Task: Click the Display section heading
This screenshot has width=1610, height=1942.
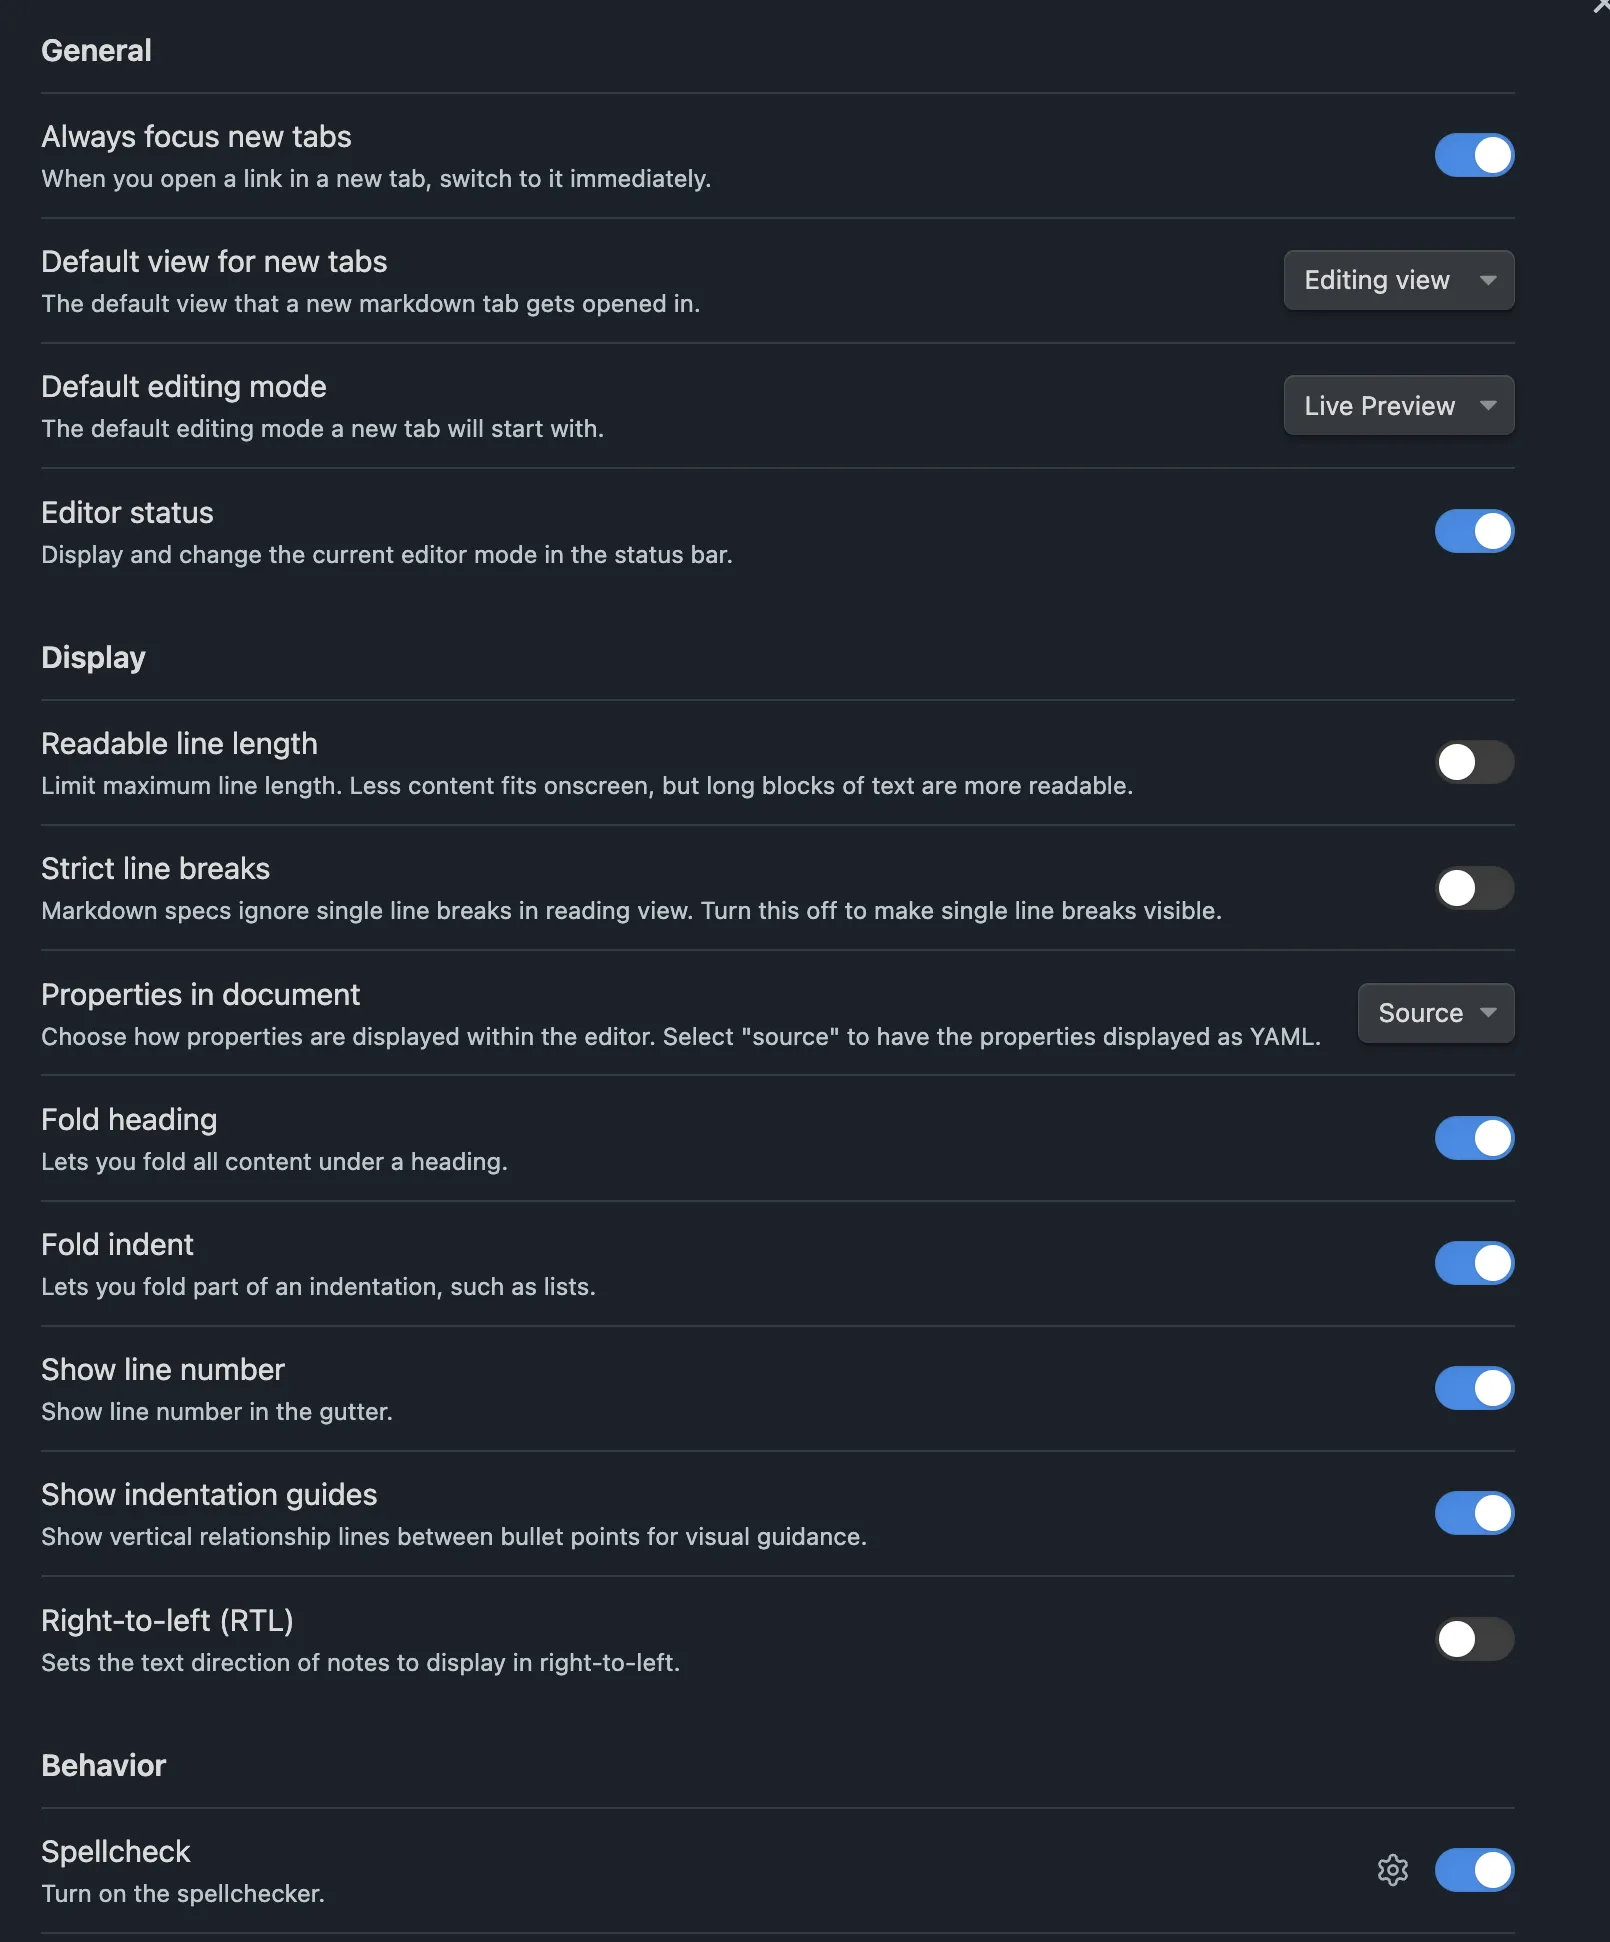Action: pyautogui.click(x=93, y=658)
